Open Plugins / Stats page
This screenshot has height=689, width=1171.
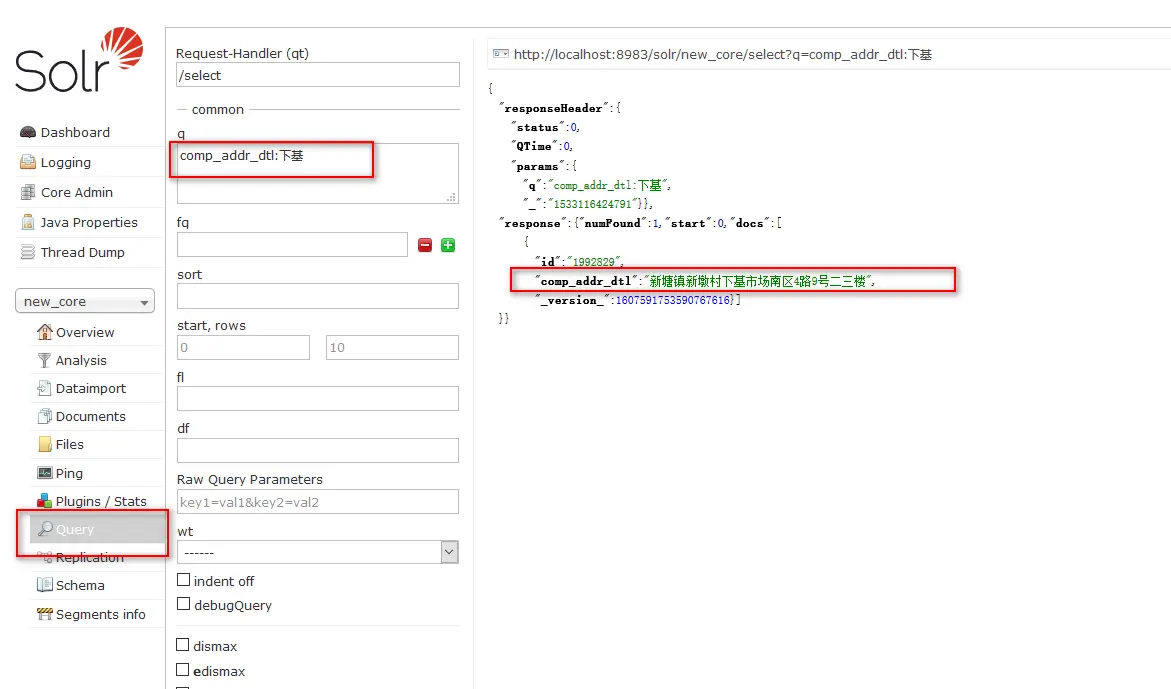101,502
